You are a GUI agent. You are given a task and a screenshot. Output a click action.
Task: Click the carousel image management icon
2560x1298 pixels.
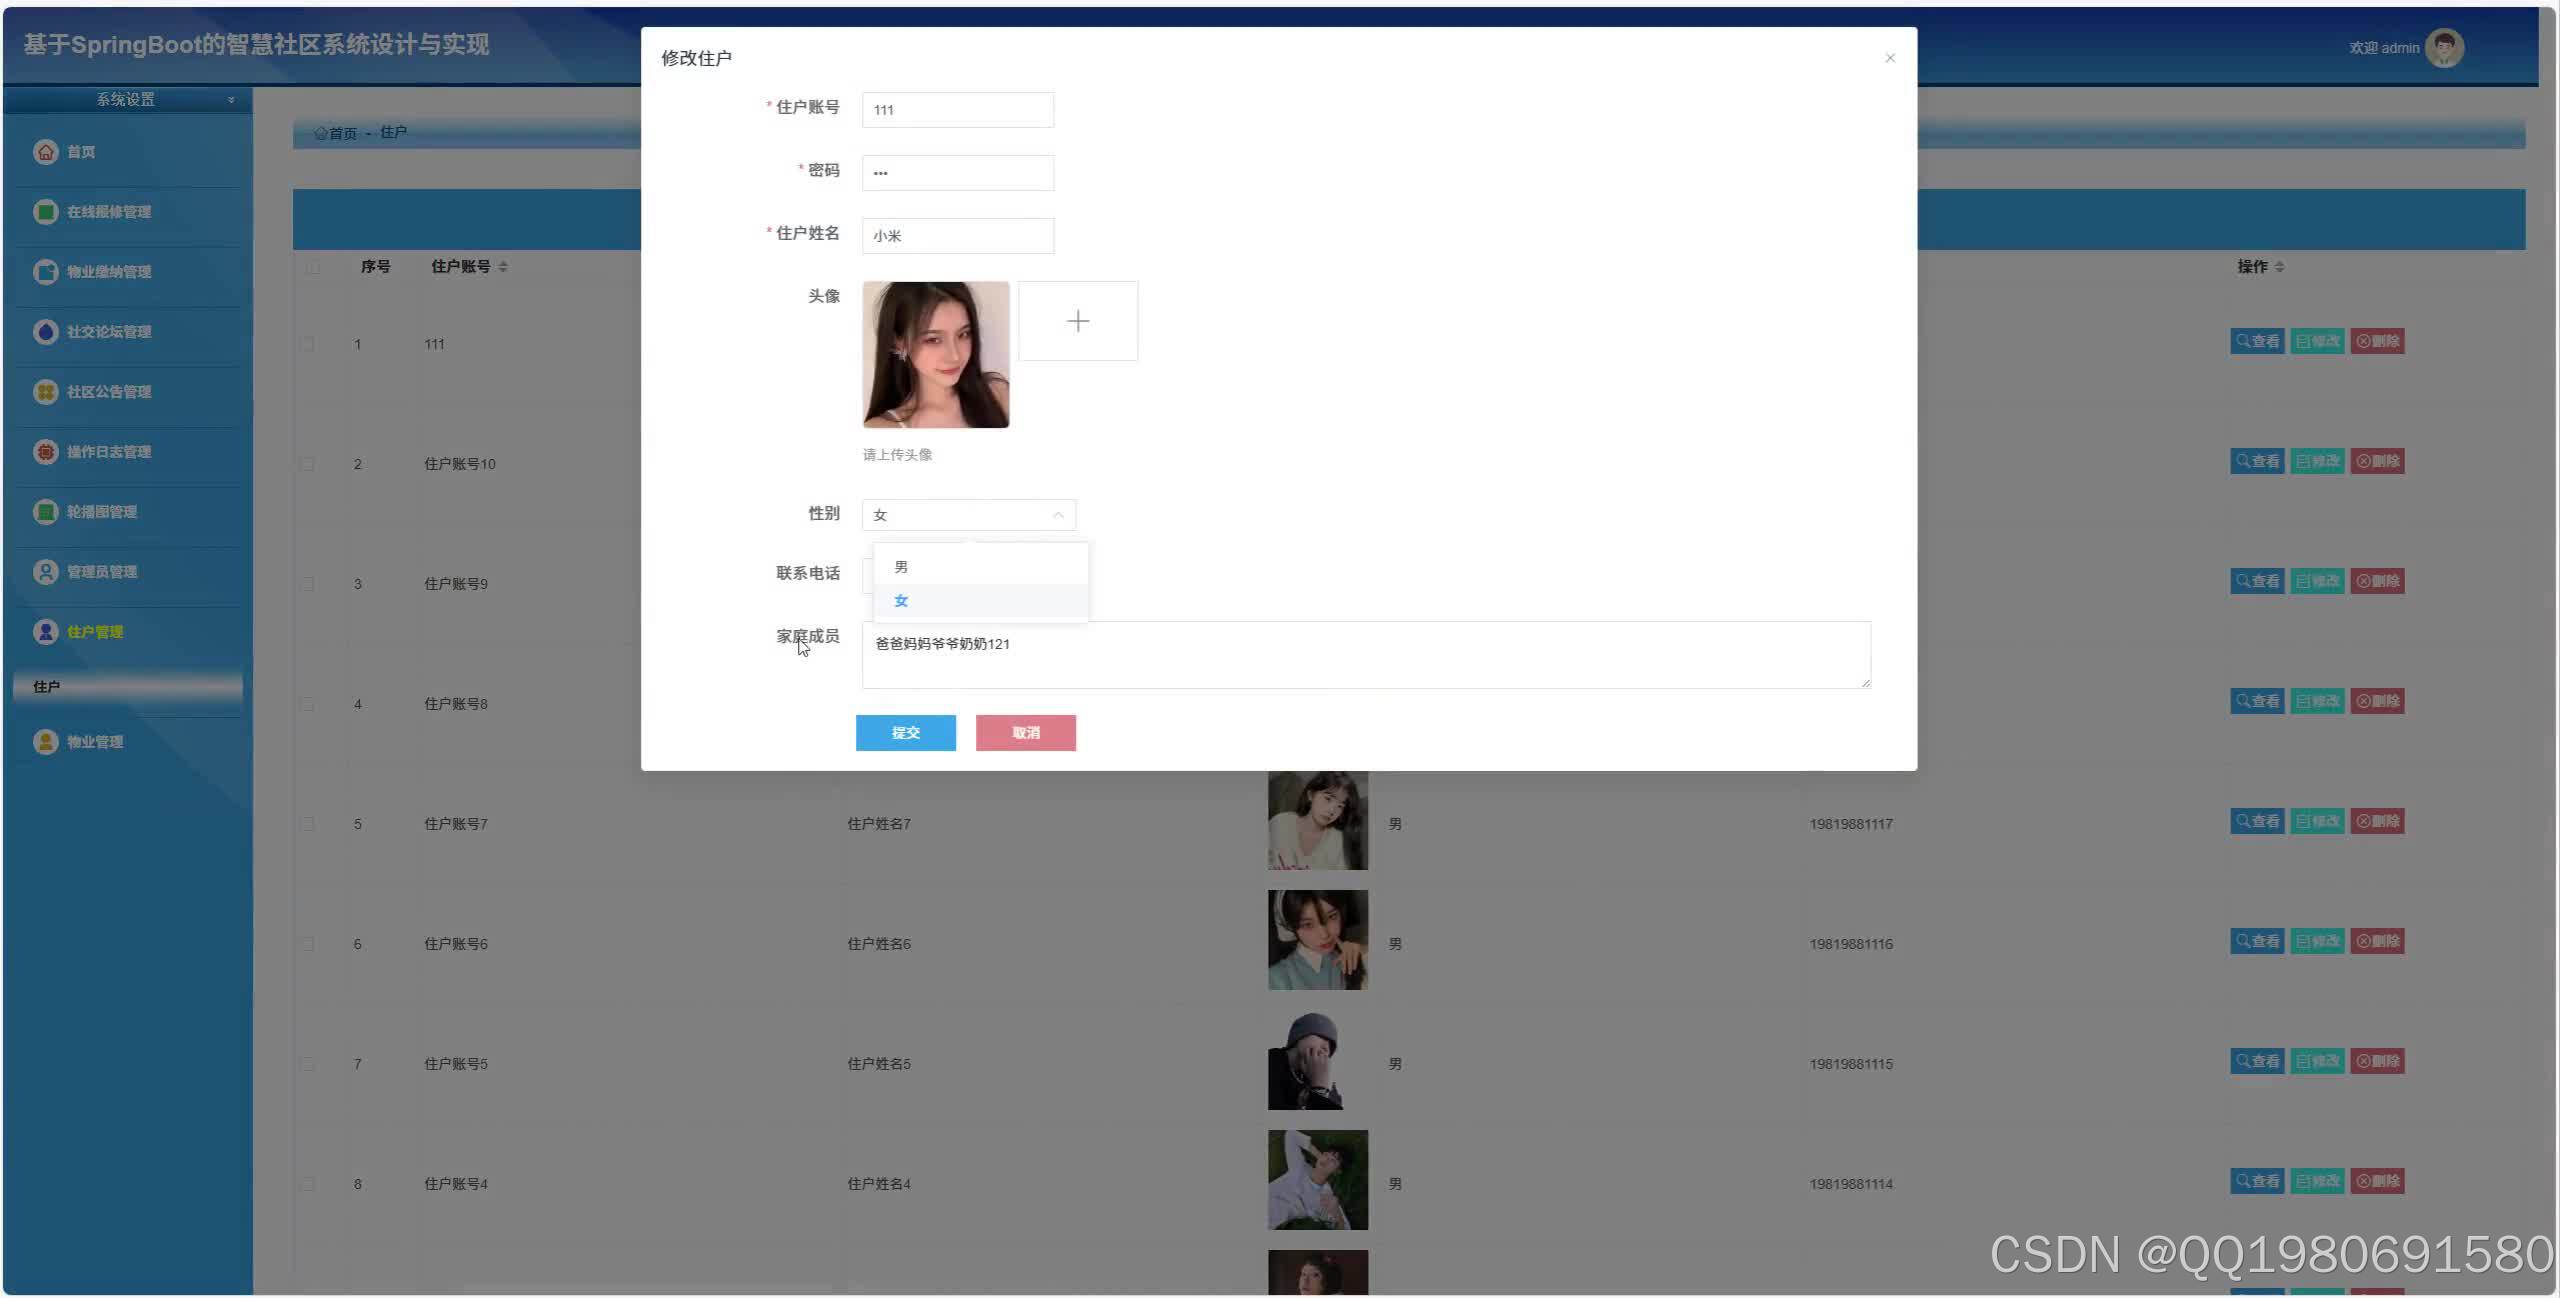(45, 512)
